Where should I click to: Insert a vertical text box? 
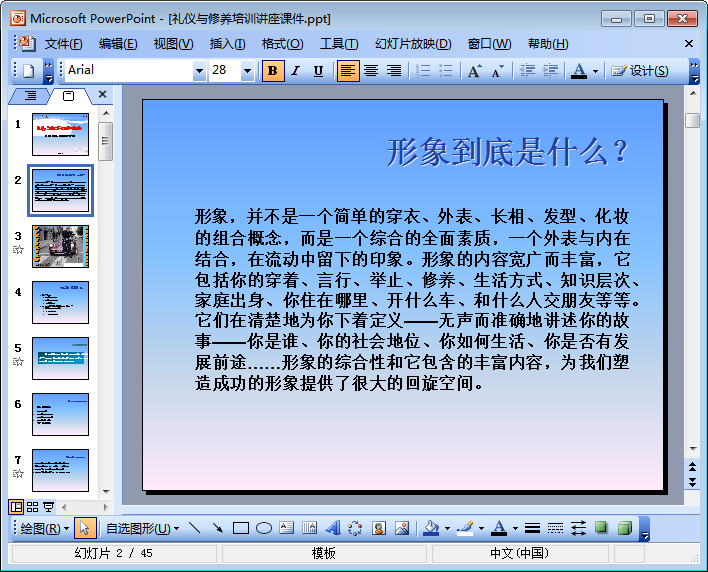point(310,528)
